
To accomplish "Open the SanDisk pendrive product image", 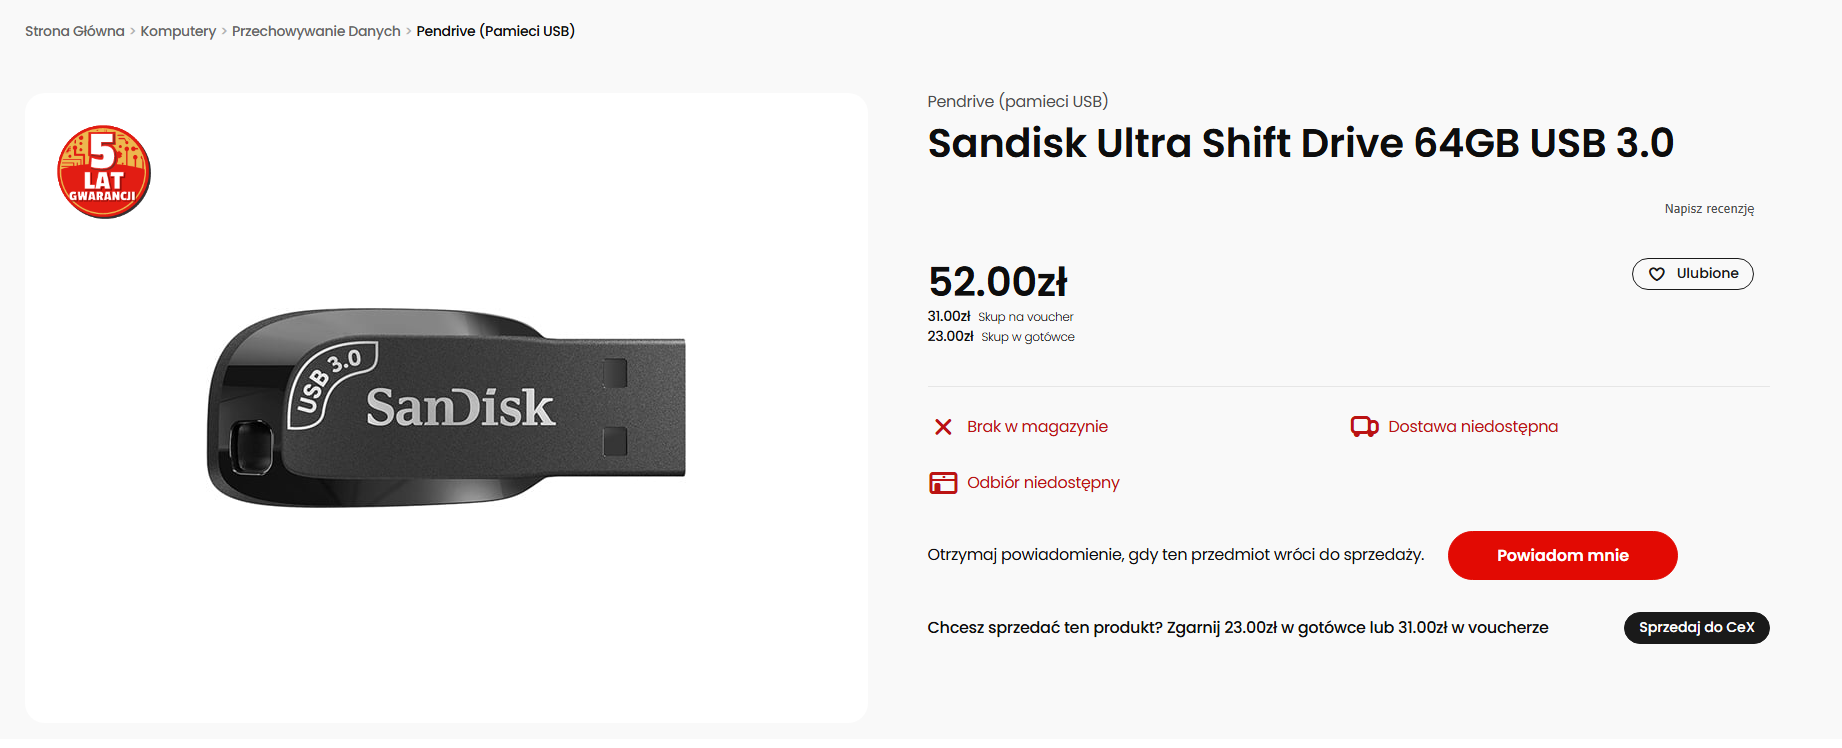I will click(x=447, y=407).
